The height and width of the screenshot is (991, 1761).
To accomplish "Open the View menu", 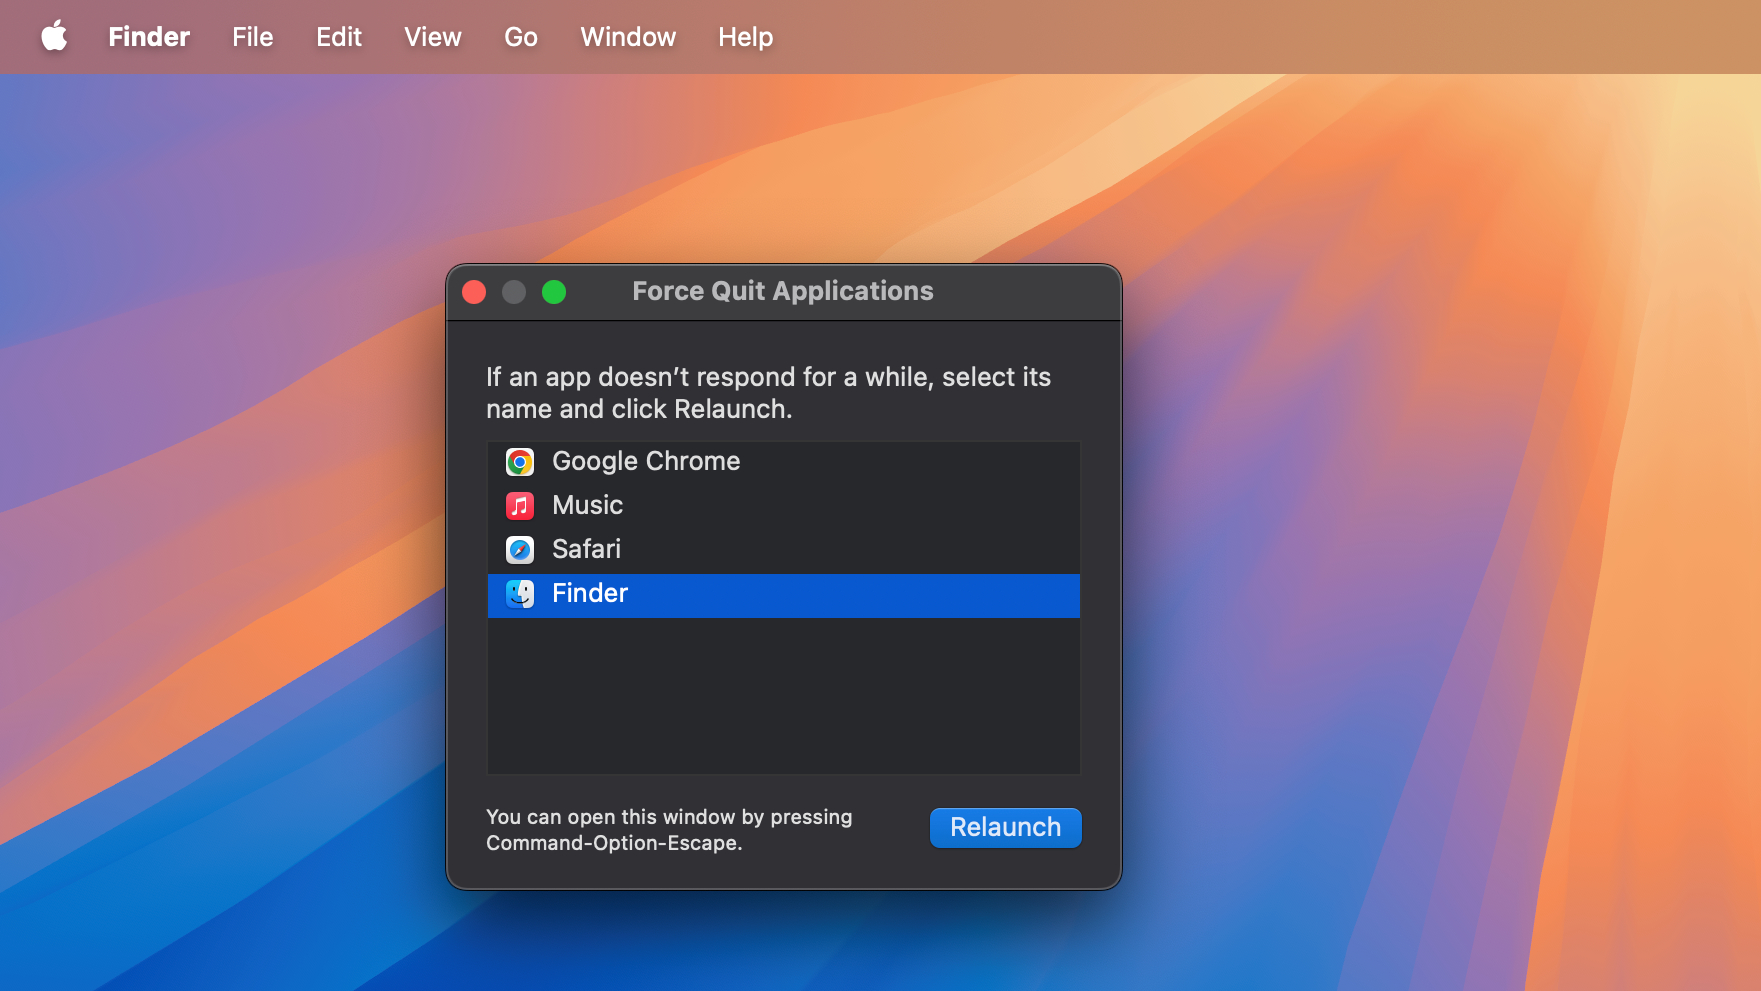I will [x=432, y=37].
